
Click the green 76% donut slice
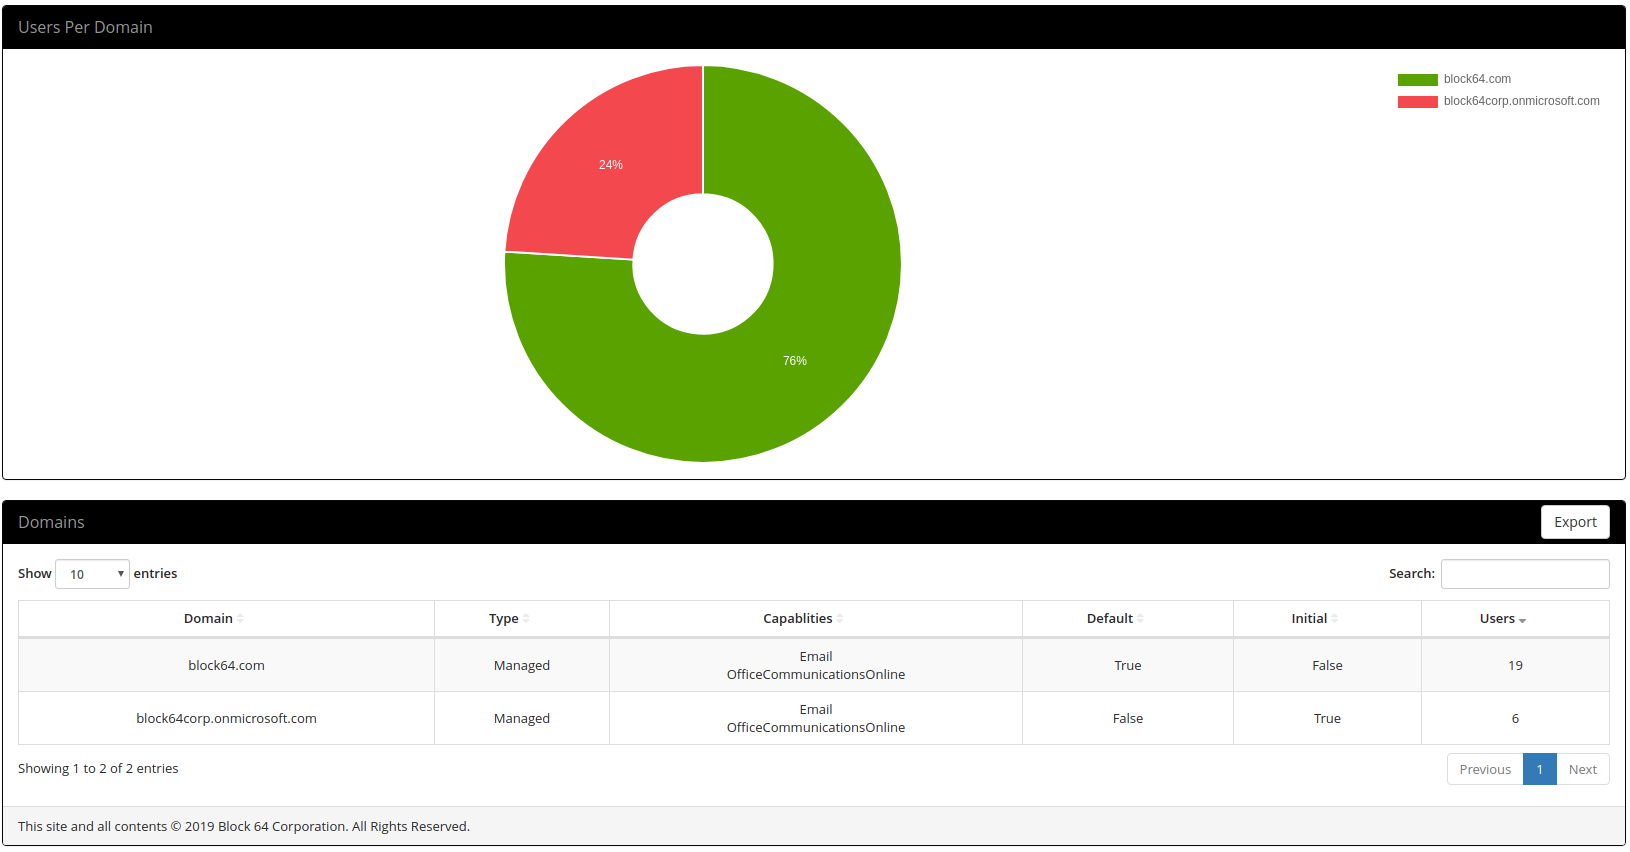pos(795,361)
